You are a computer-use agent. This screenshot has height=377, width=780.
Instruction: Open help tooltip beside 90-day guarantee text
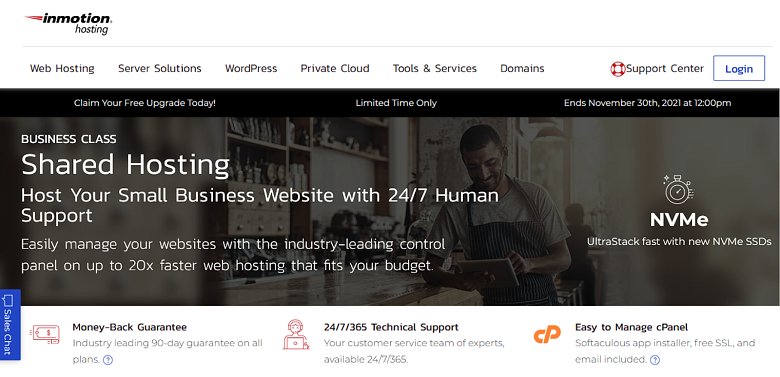coord(107,360)
